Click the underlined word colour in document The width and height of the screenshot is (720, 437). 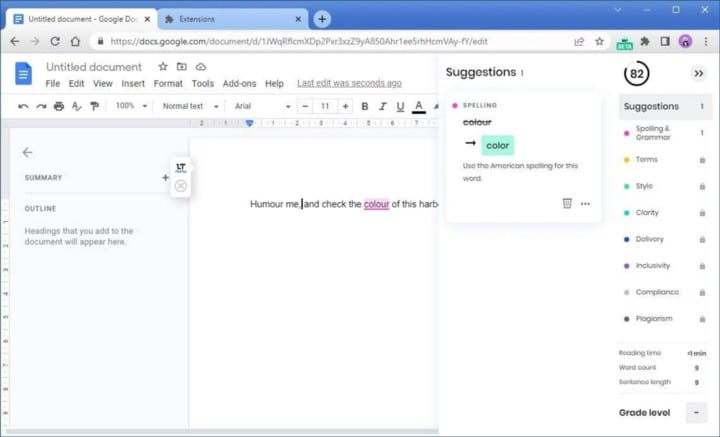coord(377,204)
